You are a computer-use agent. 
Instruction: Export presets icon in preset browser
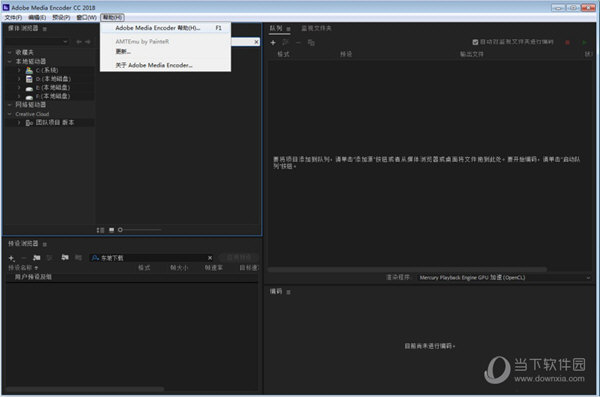[x=78, y=258]
